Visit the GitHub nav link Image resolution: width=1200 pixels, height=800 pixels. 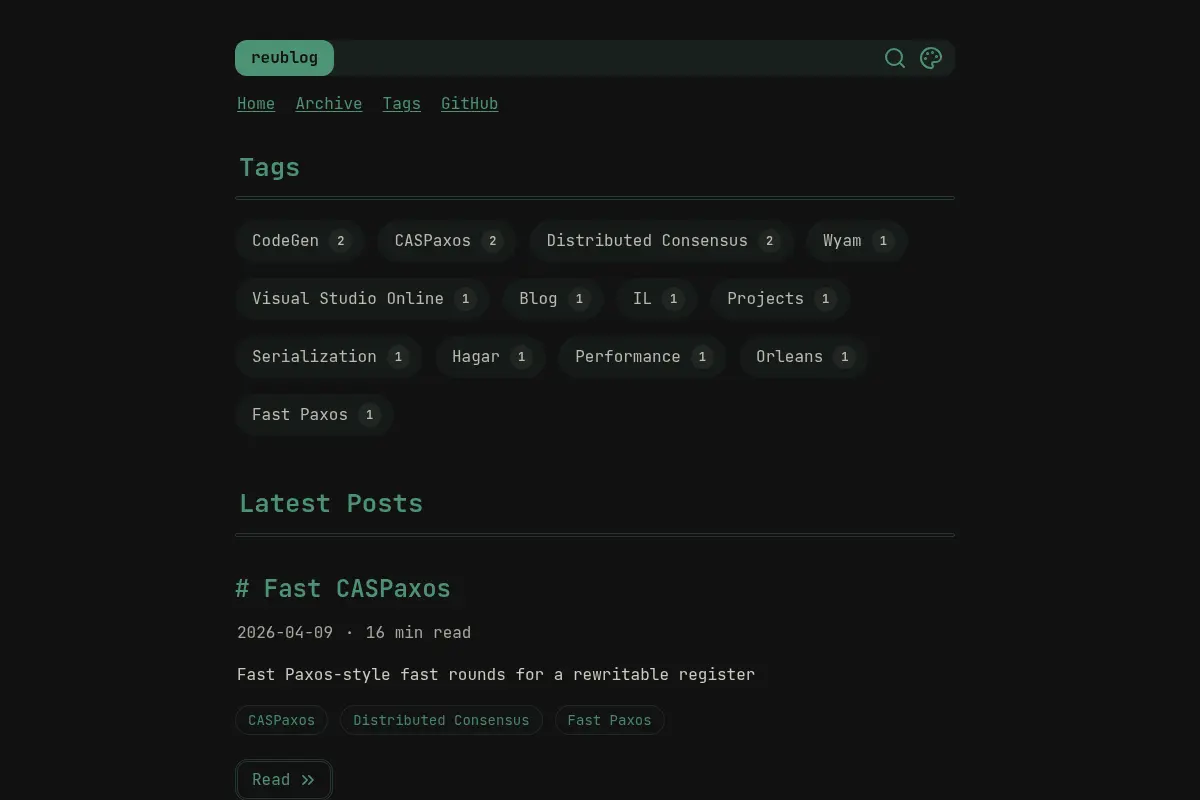(x=469, y=104)
